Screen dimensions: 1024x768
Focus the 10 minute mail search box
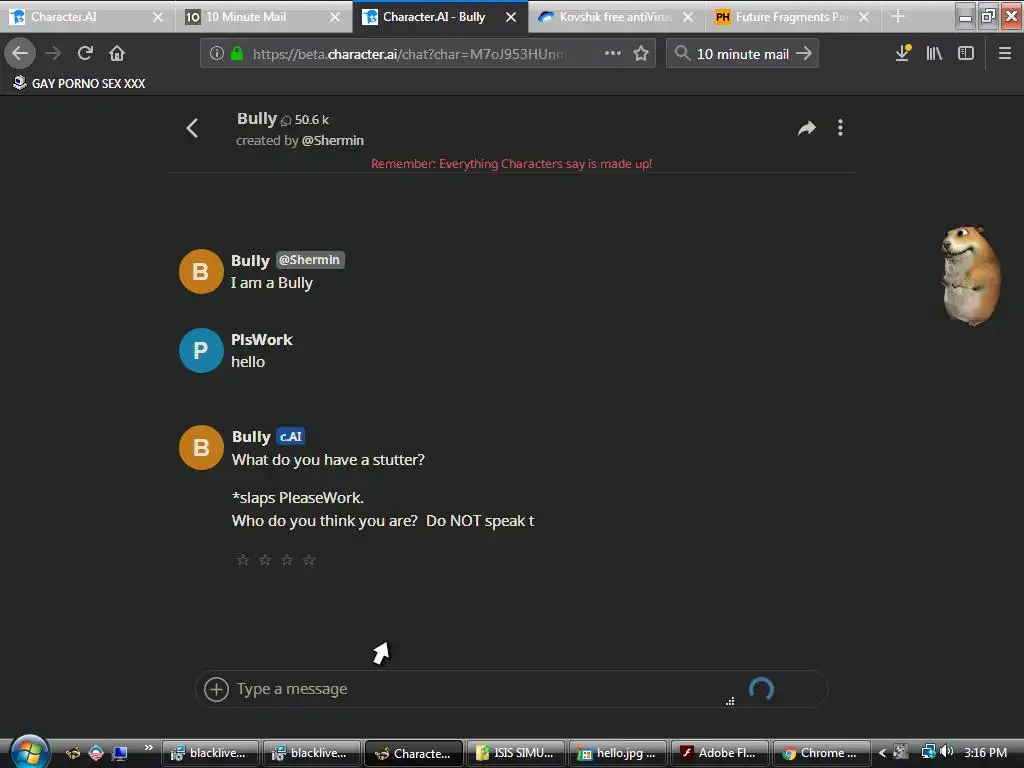(743, 54)
